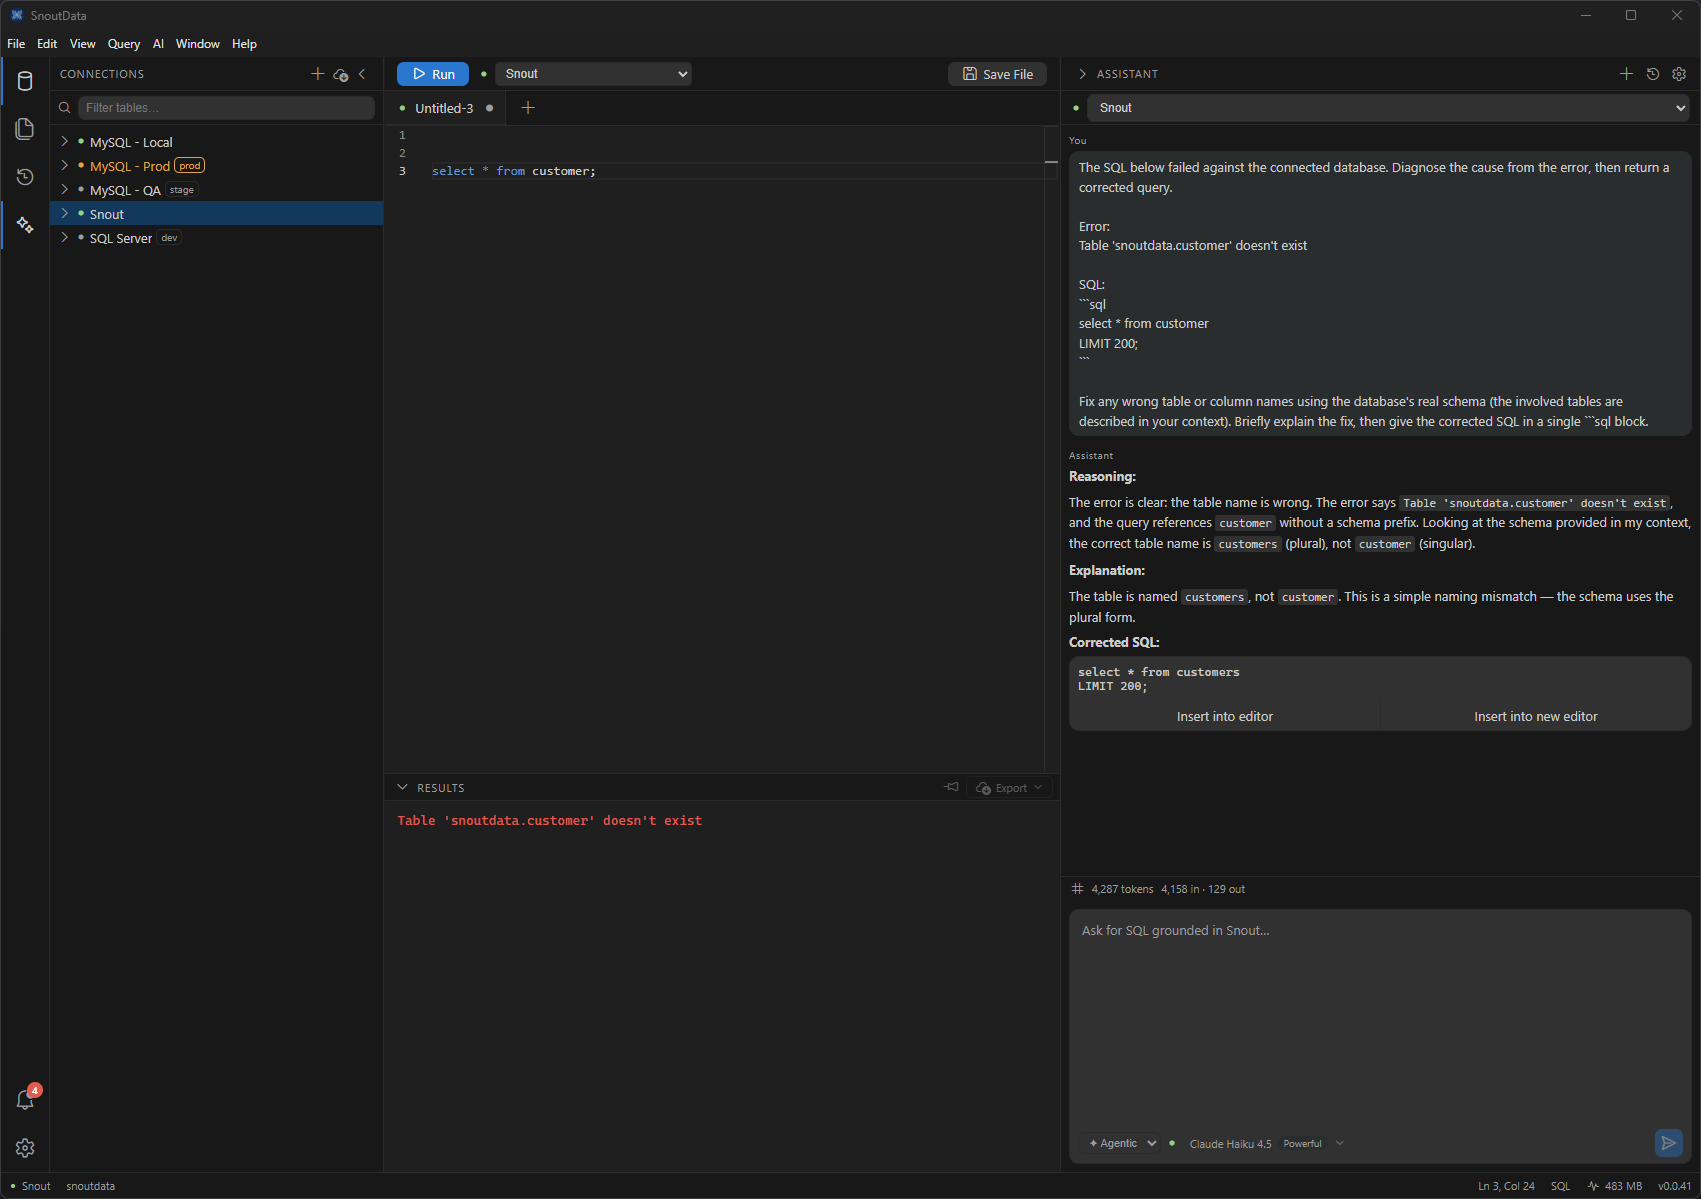Add a new connection with plus icon
Viewport: 1701px width, 1199px height.
[318, 74]
